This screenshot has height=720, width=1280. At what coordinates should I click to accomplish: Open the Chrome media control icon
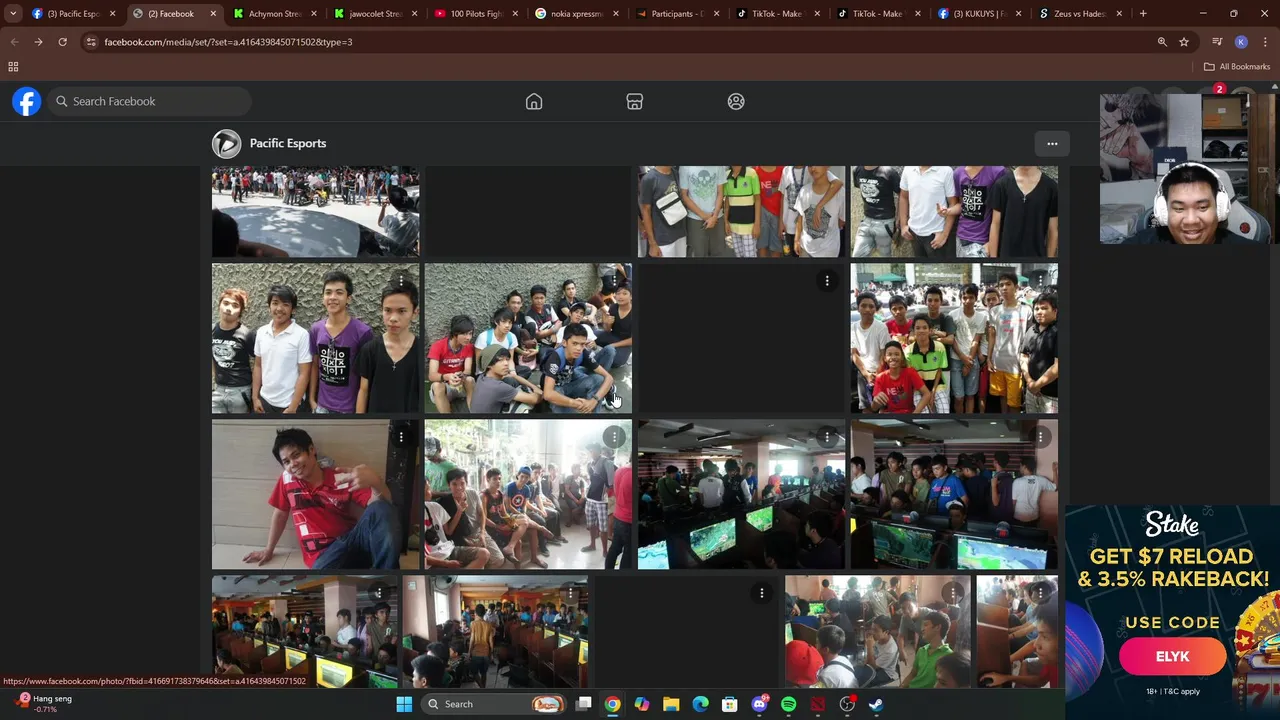(1217, 42)
